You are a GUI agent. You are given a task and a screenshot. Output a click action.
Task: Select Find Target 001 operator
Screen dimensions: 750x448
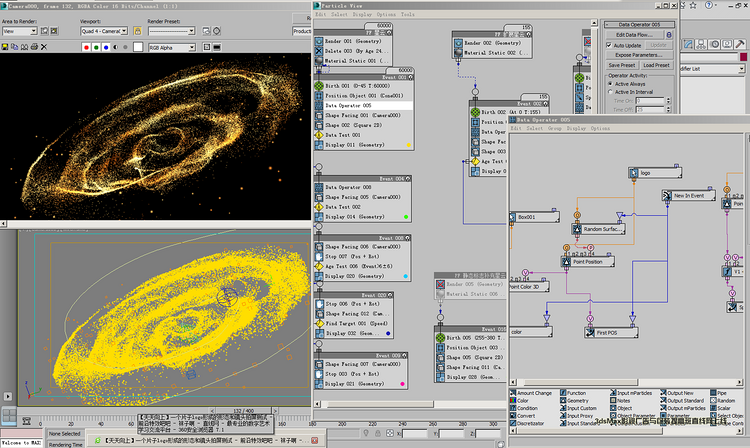353,323
